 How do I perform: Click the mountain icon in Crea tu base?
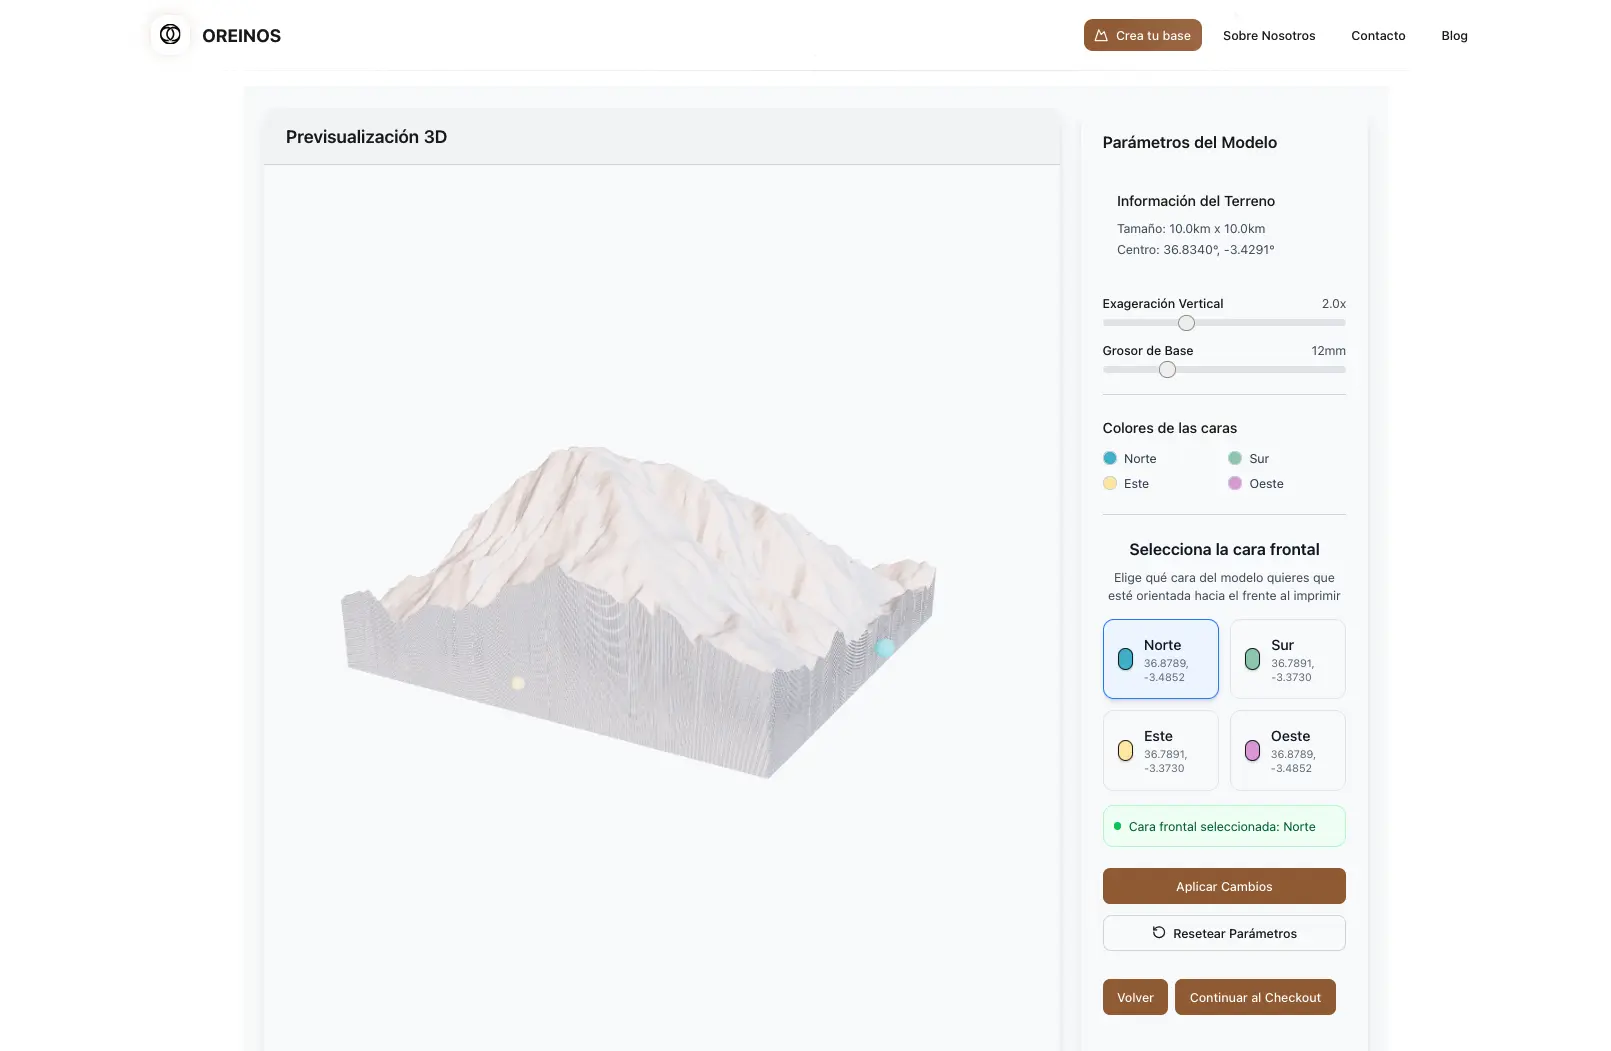[x=1101, y=36]
